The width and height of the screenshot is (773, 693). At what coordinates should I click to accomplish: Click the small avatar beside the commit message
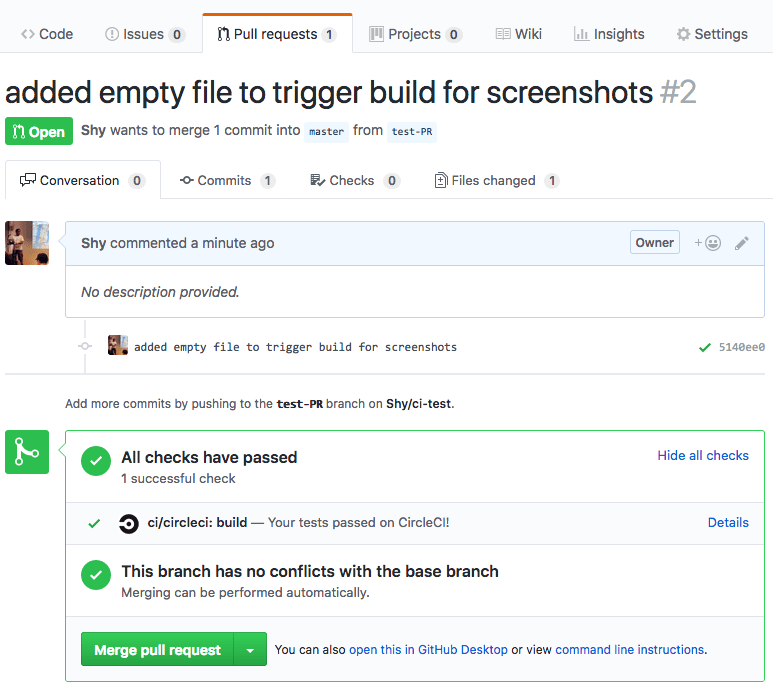[118, 346]
